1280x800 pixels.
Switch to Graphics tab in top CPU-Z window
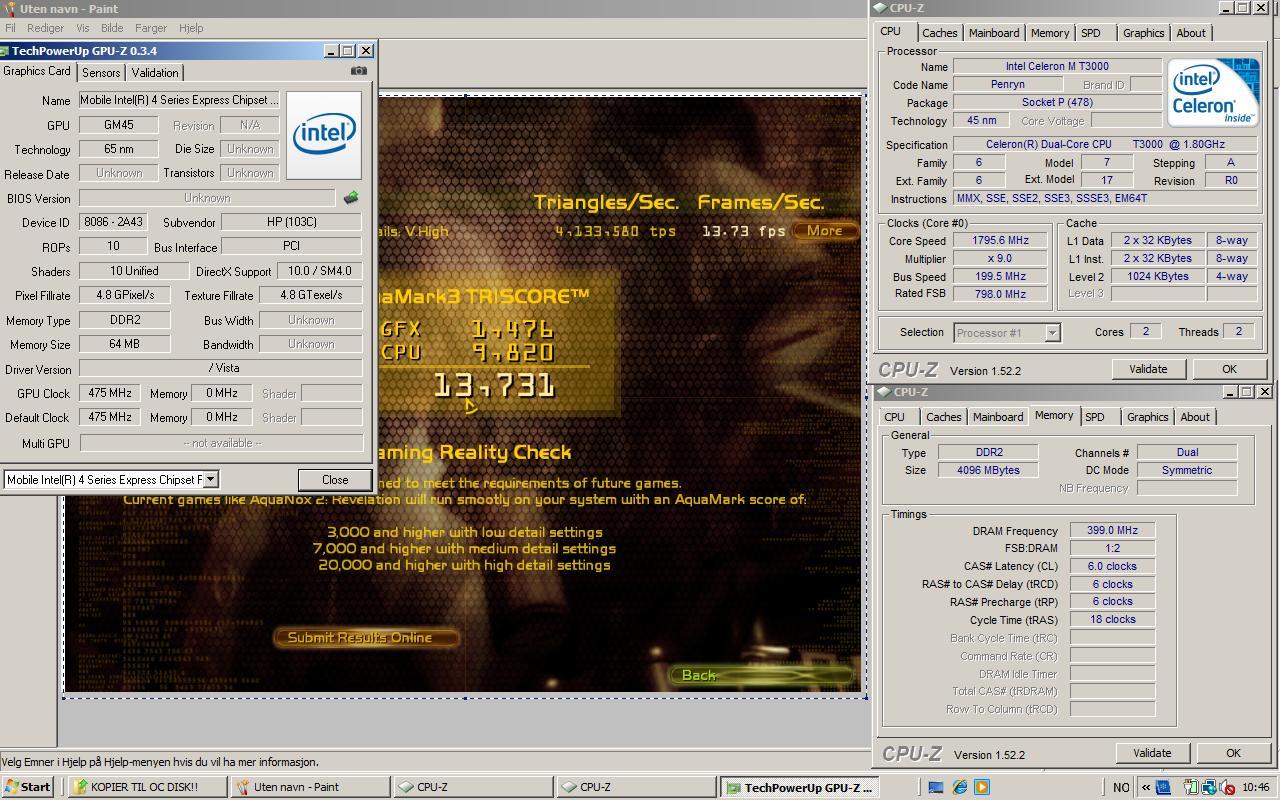1143,33
